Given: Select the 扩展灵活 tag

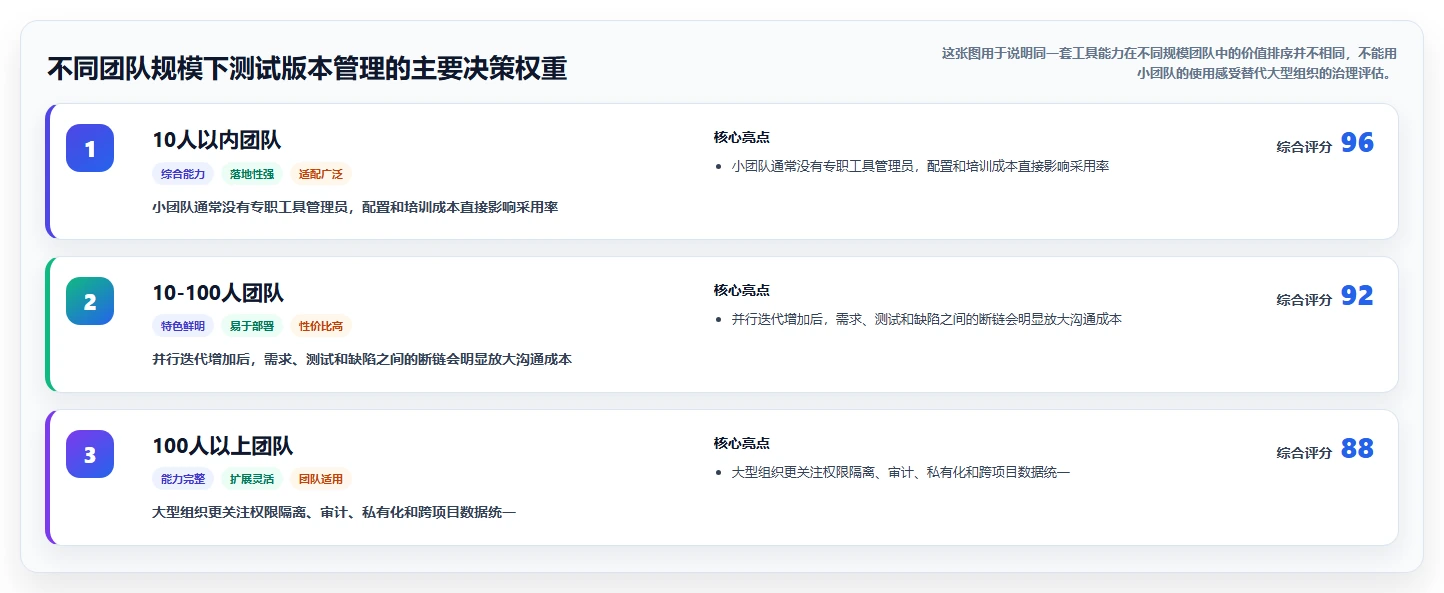Looking at the screenshot, I should coord(252,479).
